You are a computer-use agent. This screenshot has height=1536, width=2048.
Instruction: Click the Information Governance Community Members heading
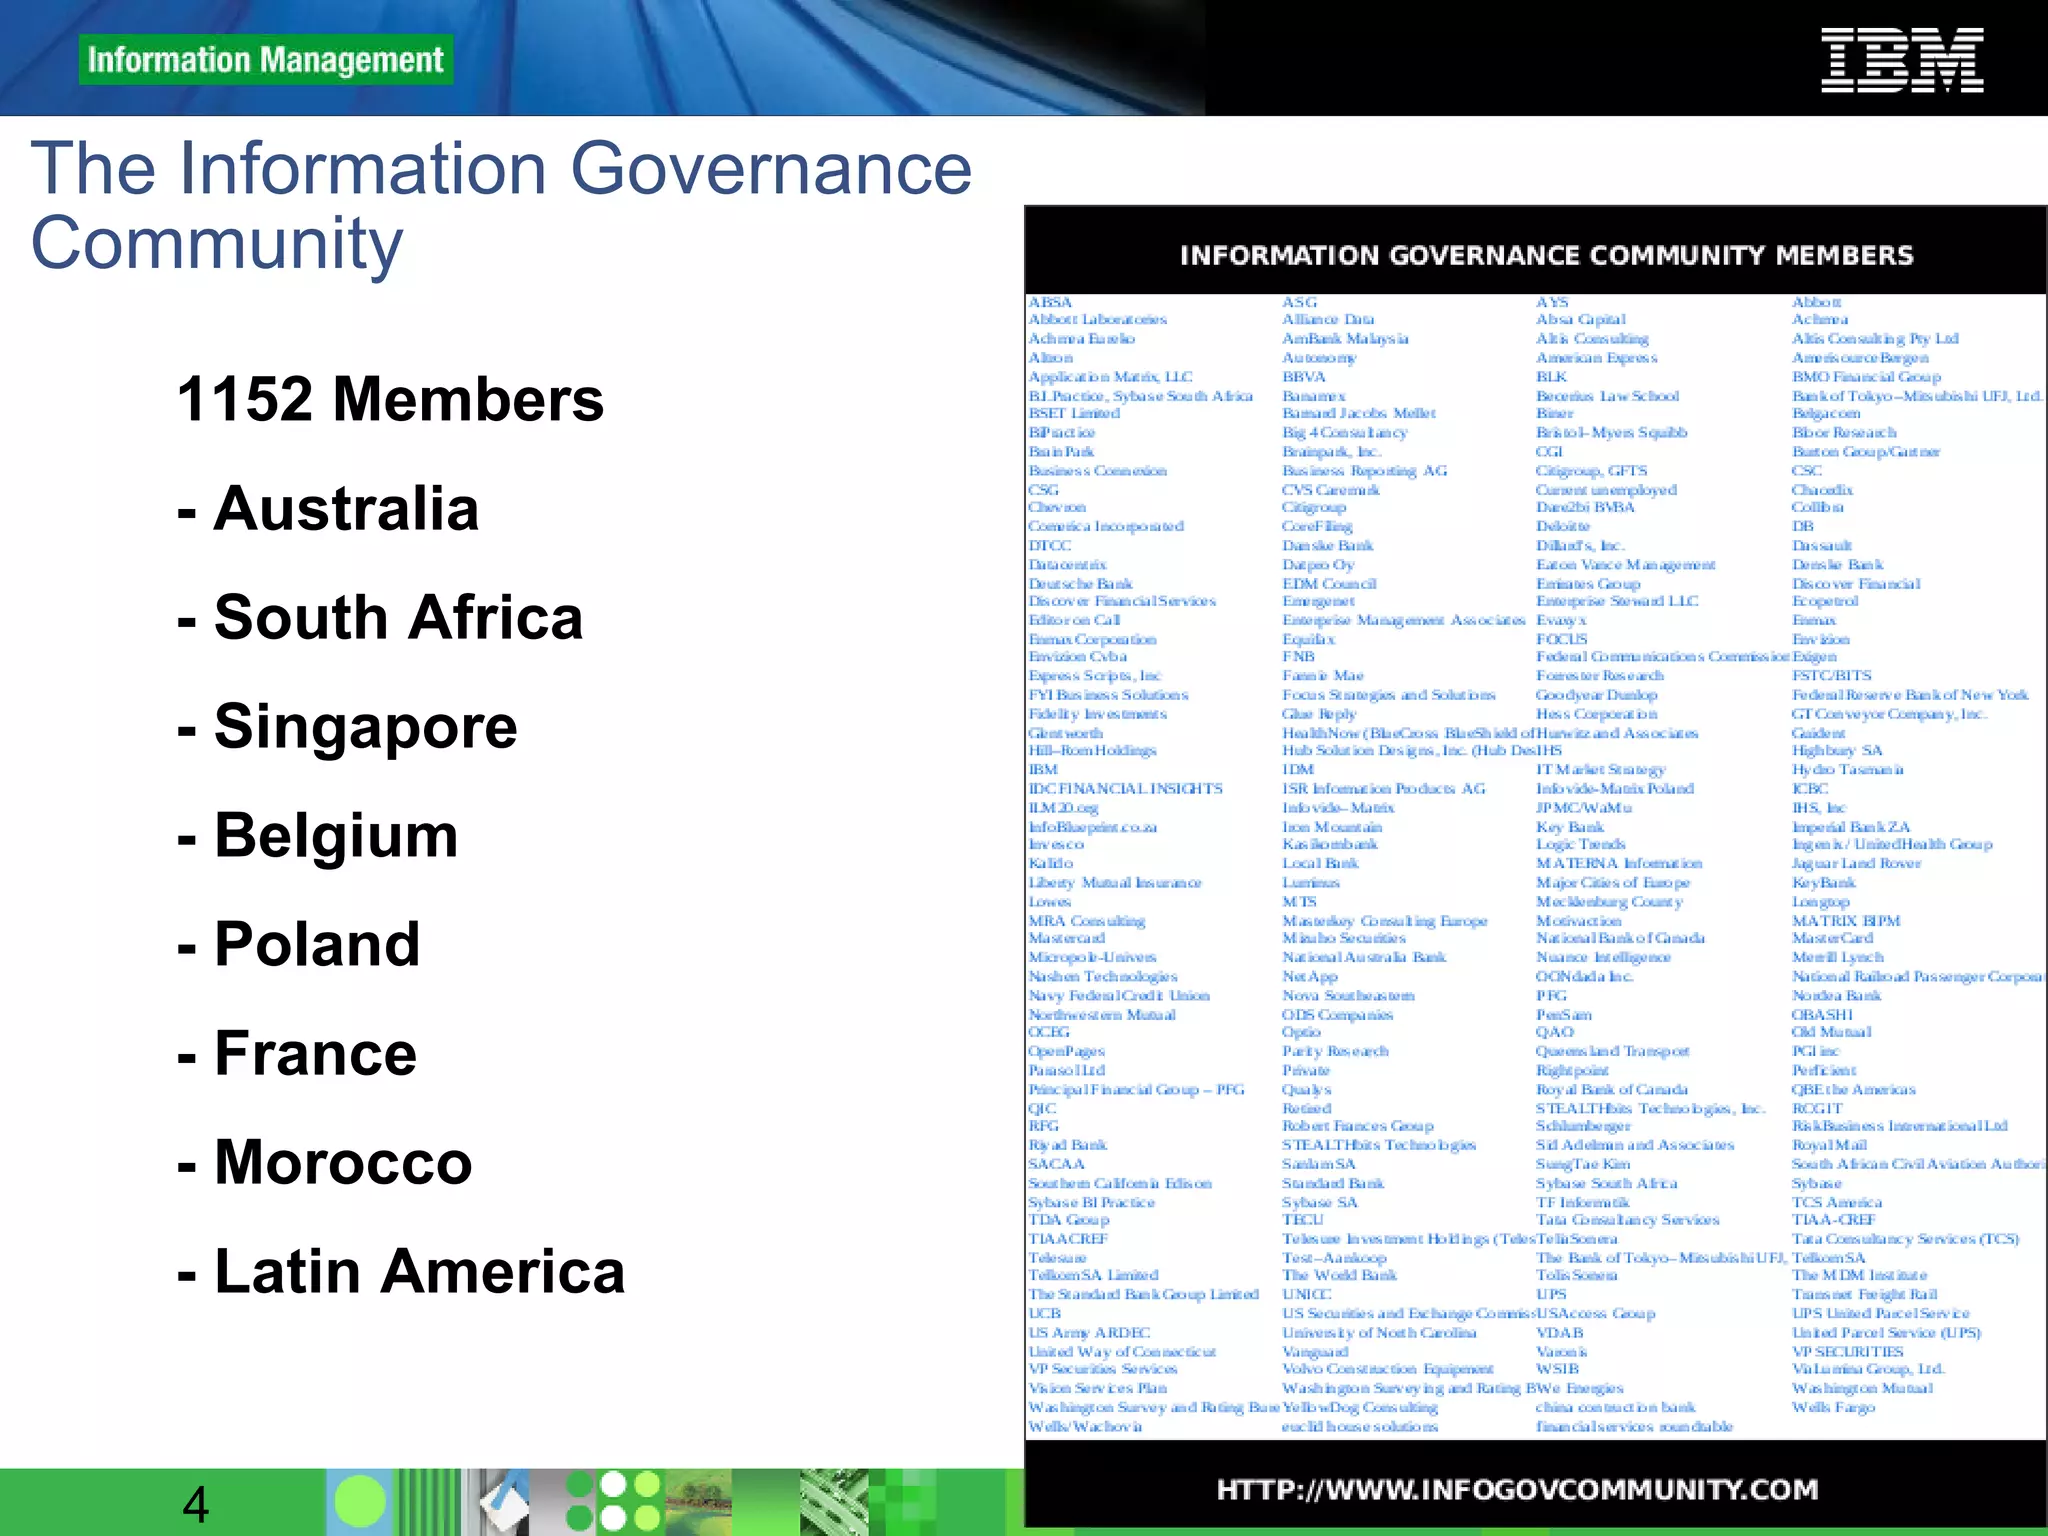[1546, 256]
